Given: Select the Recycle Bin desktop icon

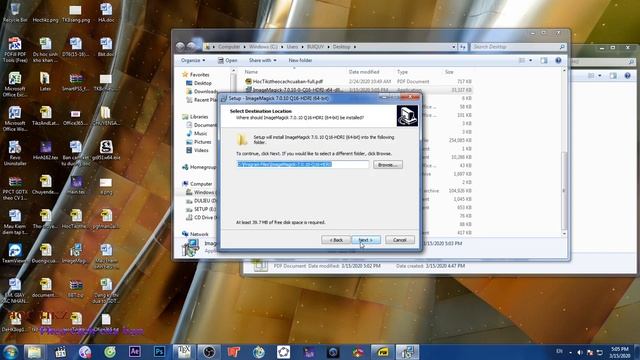Looking at the screenshot, I should (x=15, y=12).
